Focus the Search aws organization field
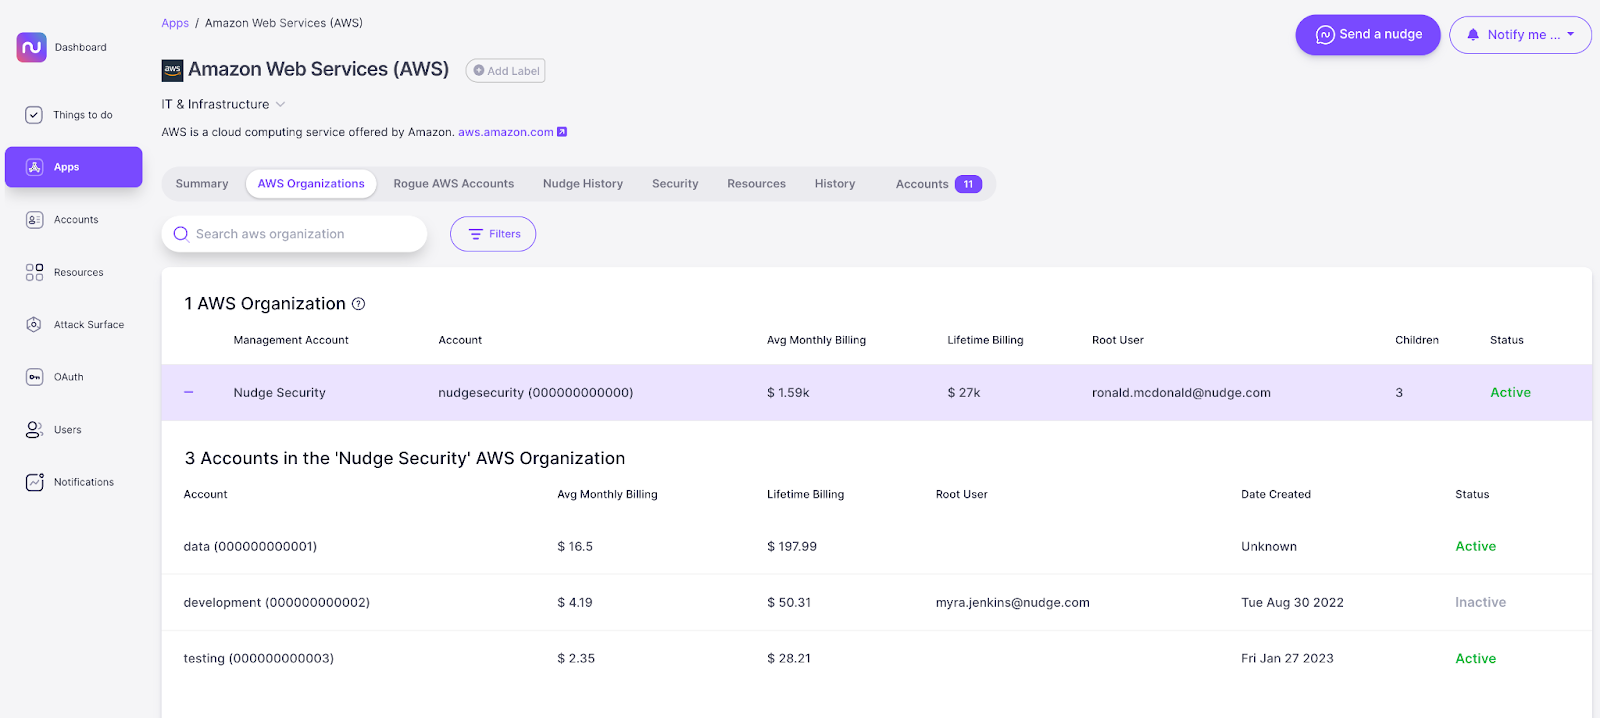 [x=300, y=234]
